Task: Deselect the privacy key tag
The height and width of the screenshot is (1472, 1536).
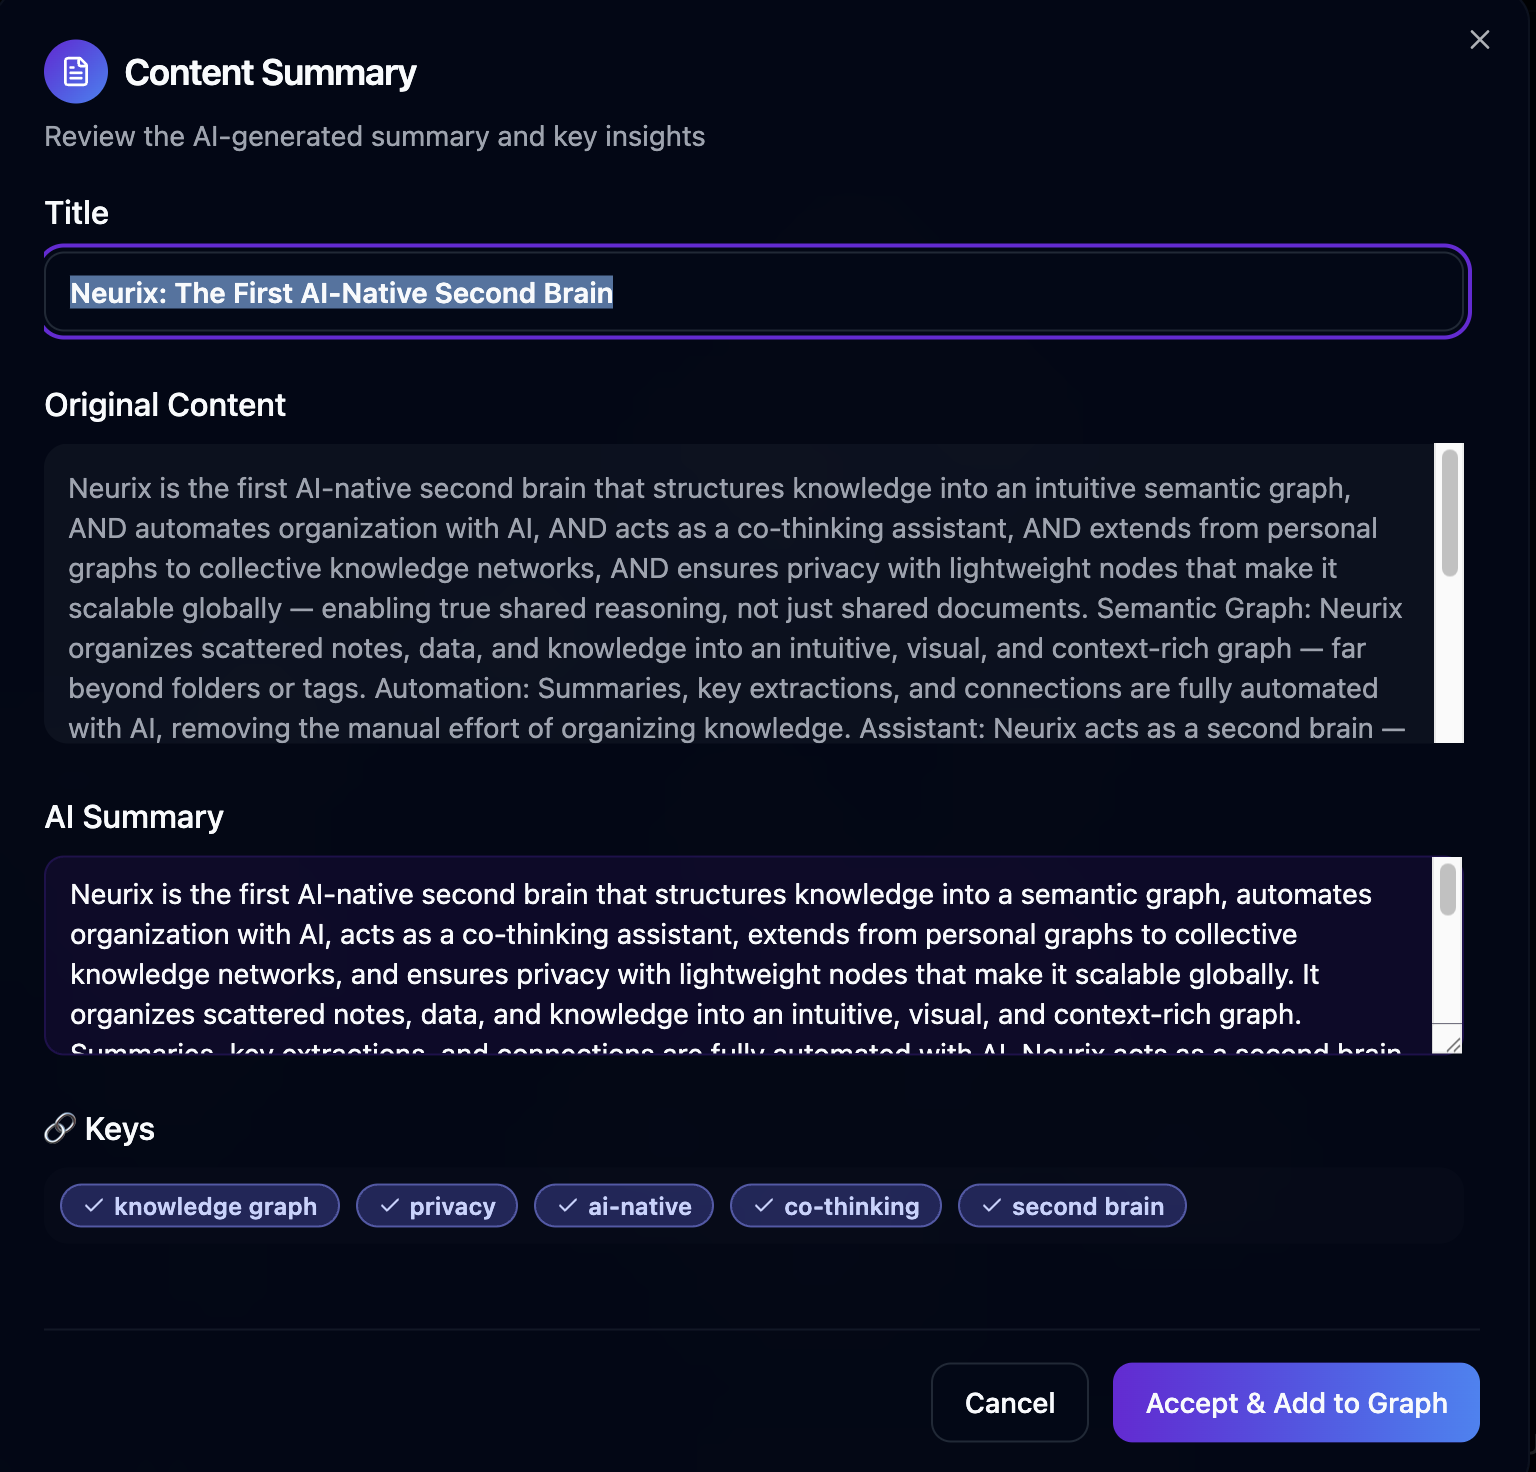Action: click(x=436, y=1206)
